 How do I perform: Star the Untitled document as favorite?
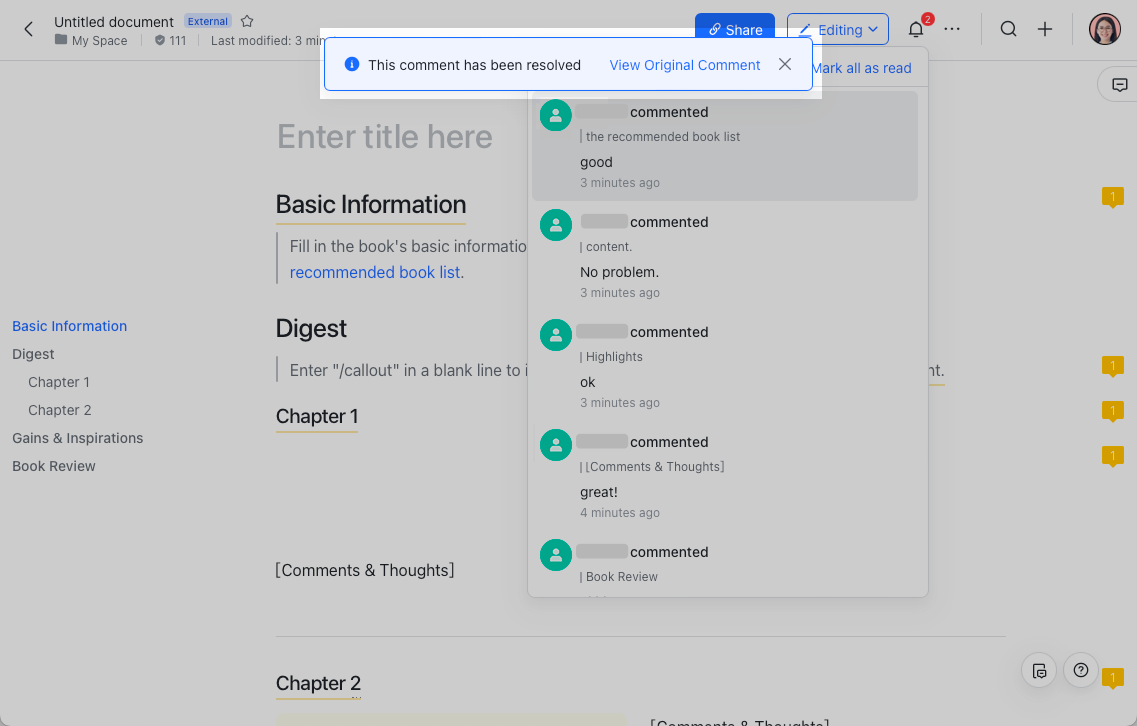[x=246, y=21]
